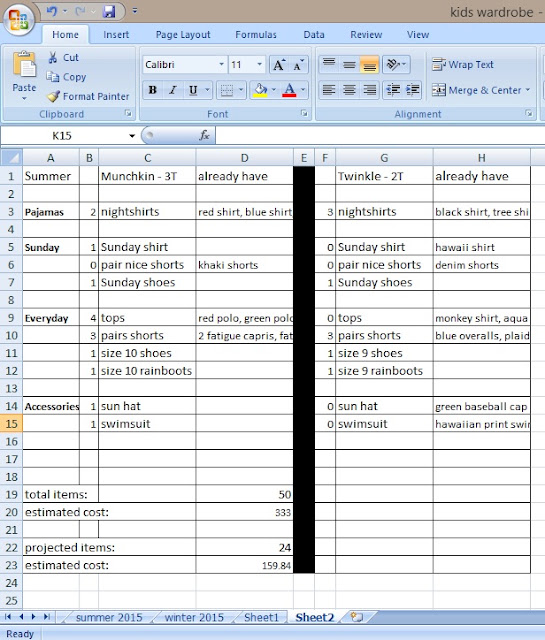545x640 pixels.
Task: Expand font color palette arrow
Action: tap(303, 90)
